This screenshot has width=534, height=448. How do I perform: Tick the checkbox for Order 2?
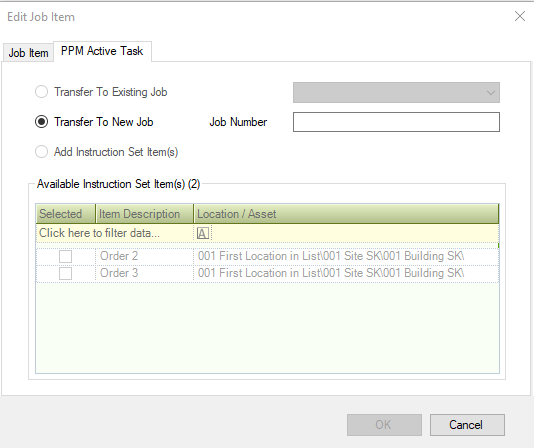[x=65, y=257]
